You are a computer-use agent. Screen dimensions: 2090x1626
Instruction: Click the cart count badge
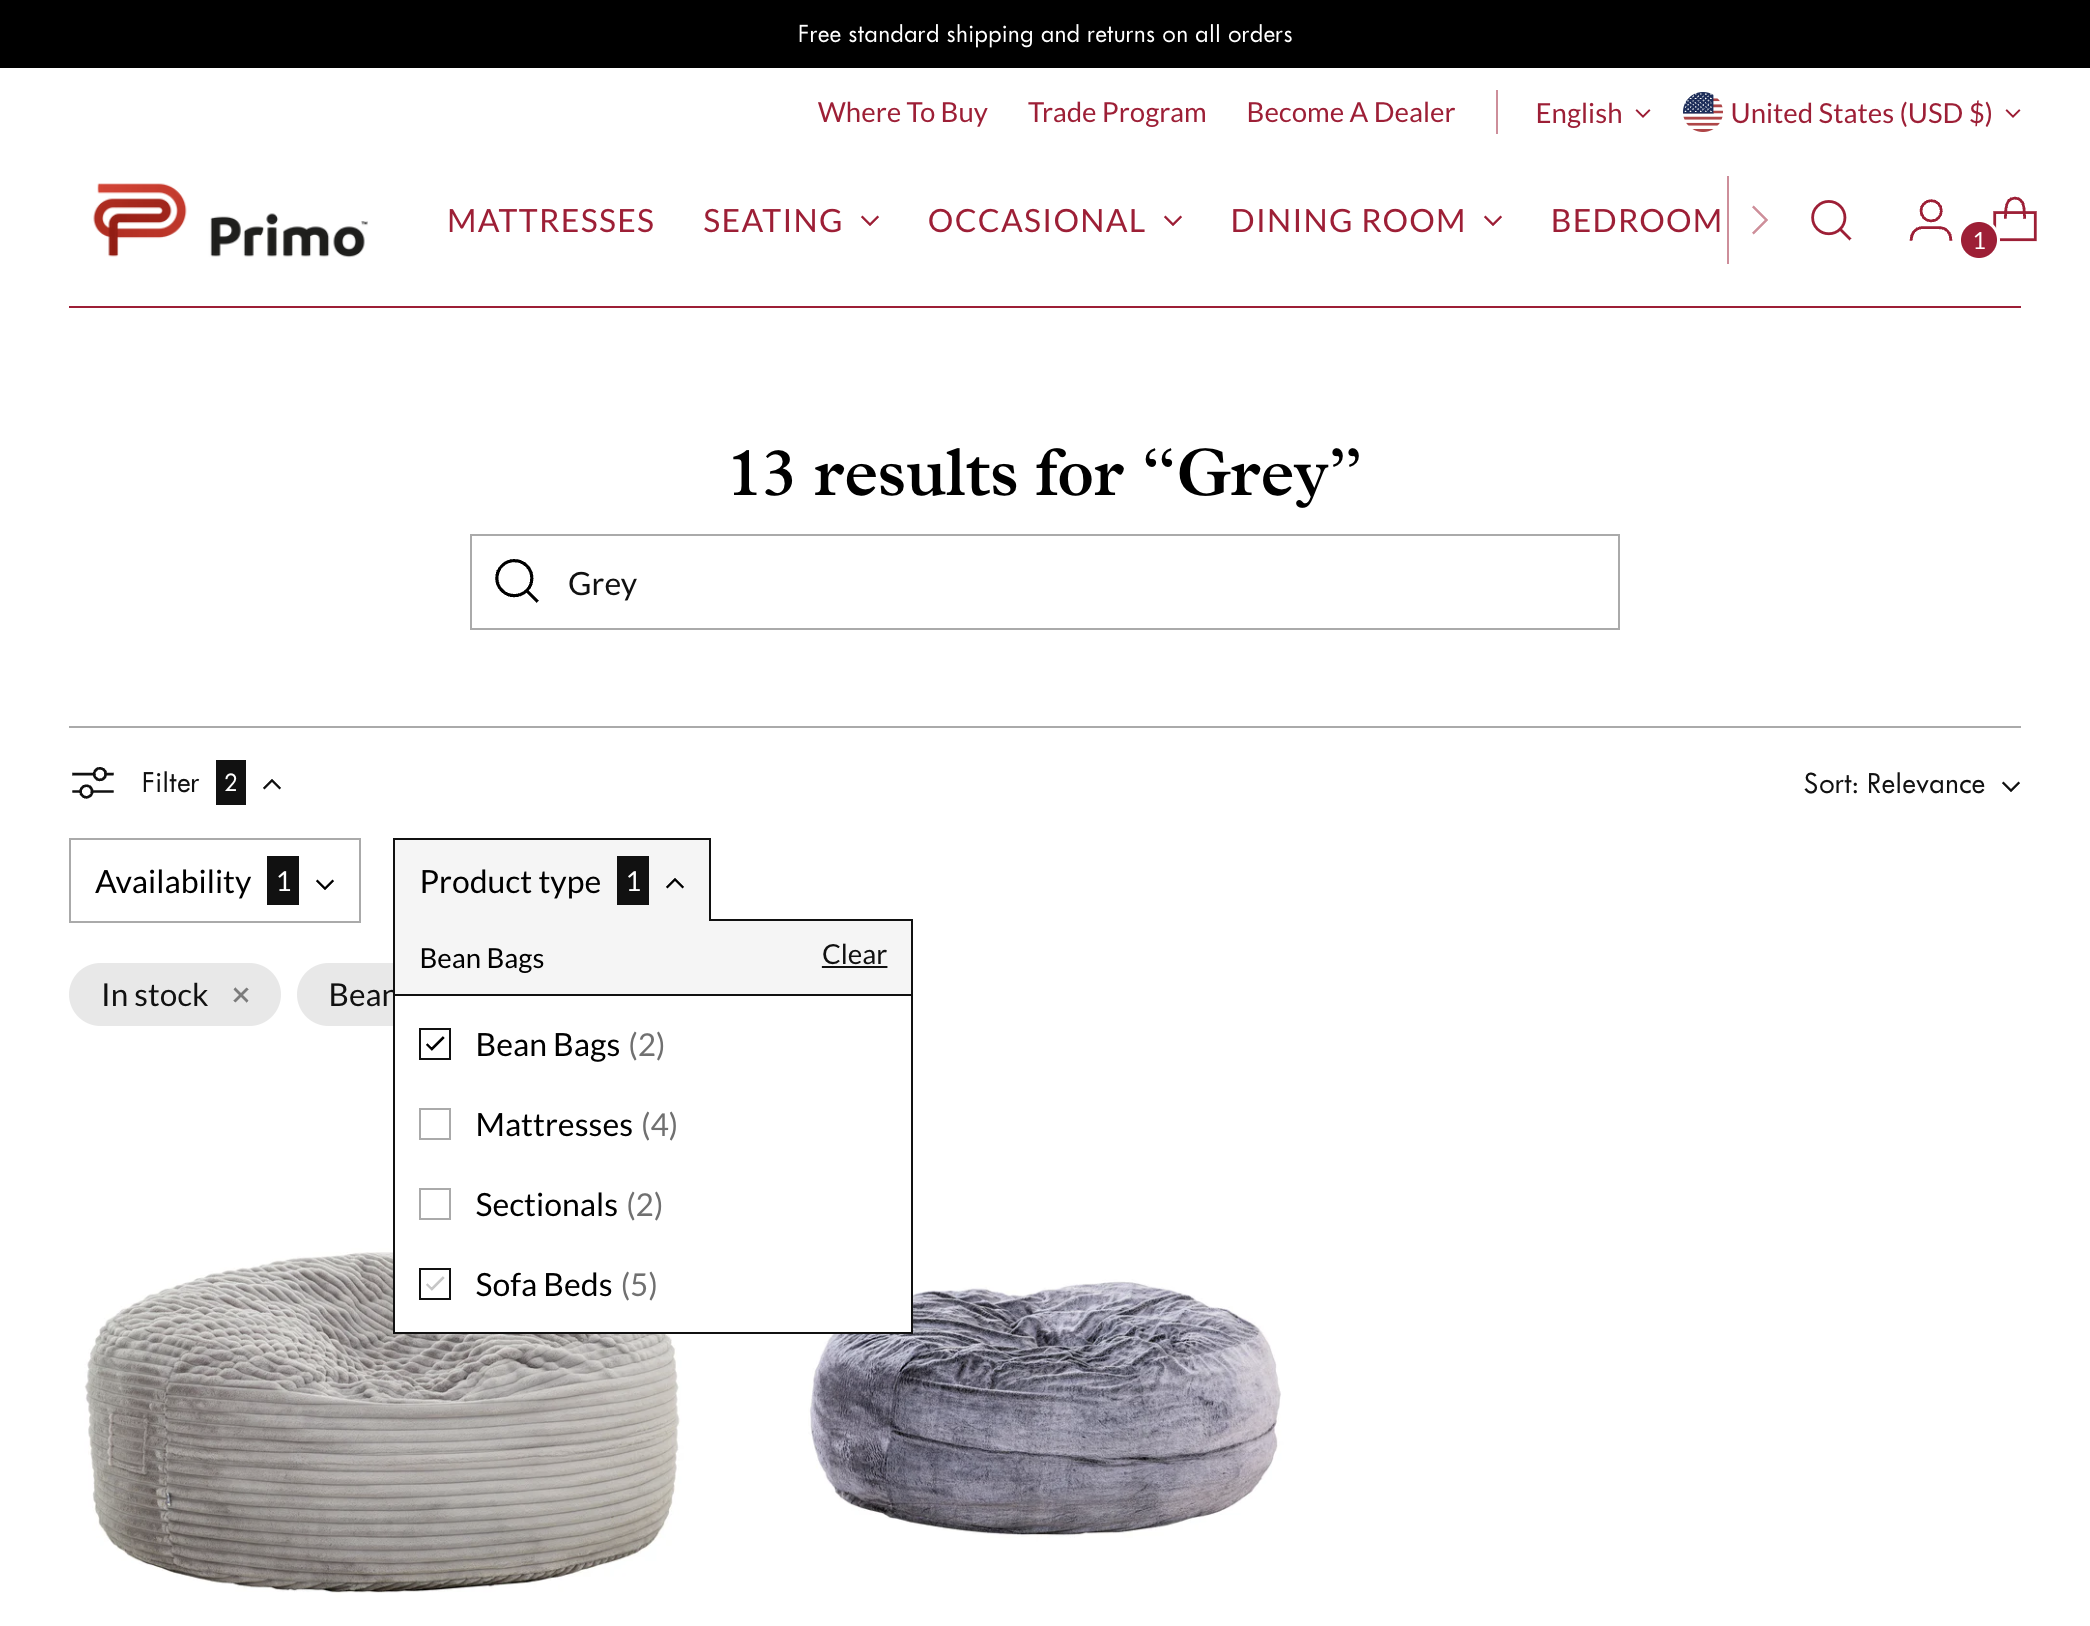[x=1979, y=241]
